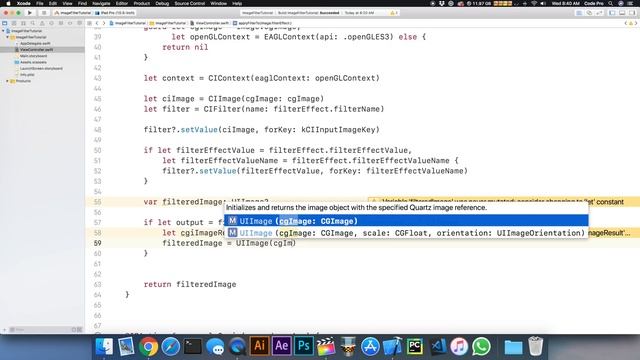
Task: Select the Standard editor button
Action: click(x=579, y=13)
